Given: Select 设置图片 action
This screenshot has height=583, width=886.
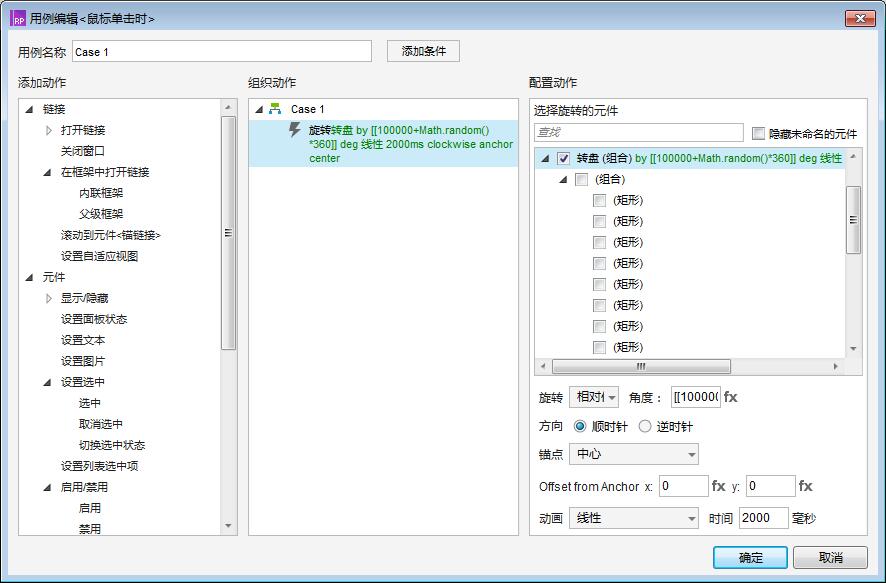Looking at the screenshot, I should click(83, 361).
